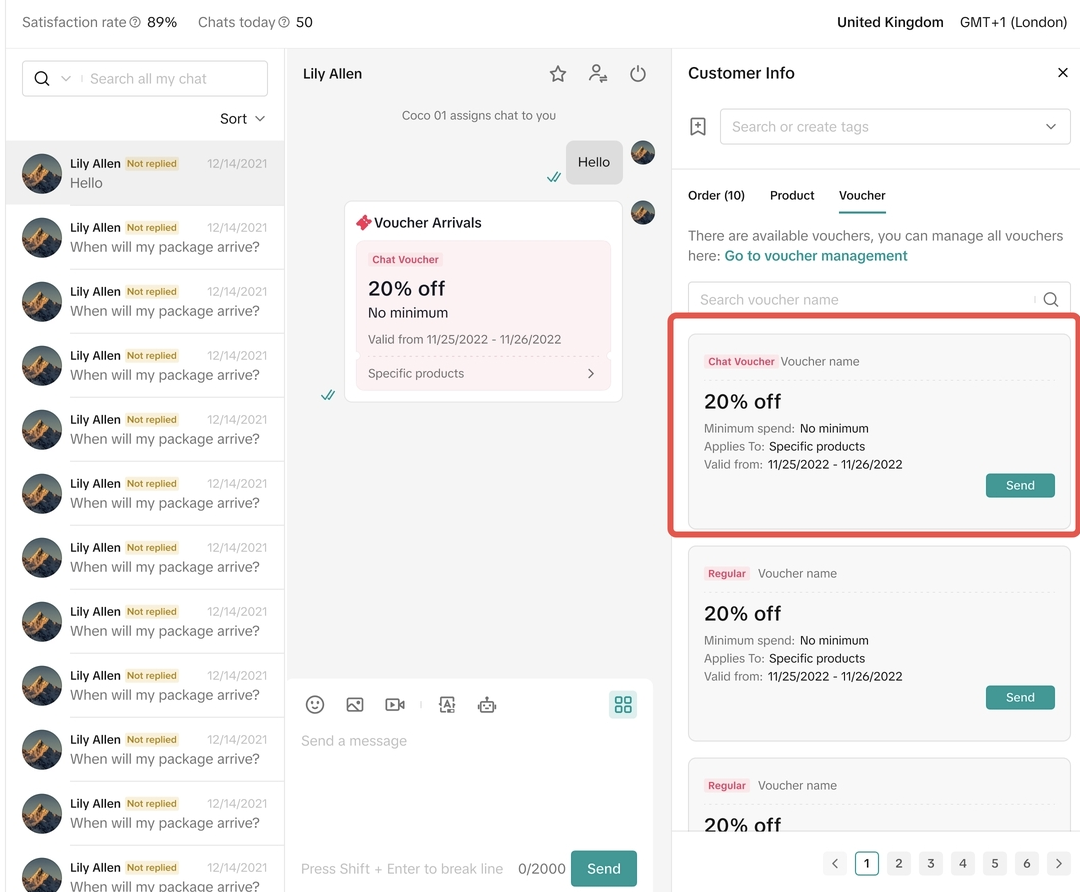Click the Search voucher name field
The image size is (1080, 892).
(x=860, y=300)
